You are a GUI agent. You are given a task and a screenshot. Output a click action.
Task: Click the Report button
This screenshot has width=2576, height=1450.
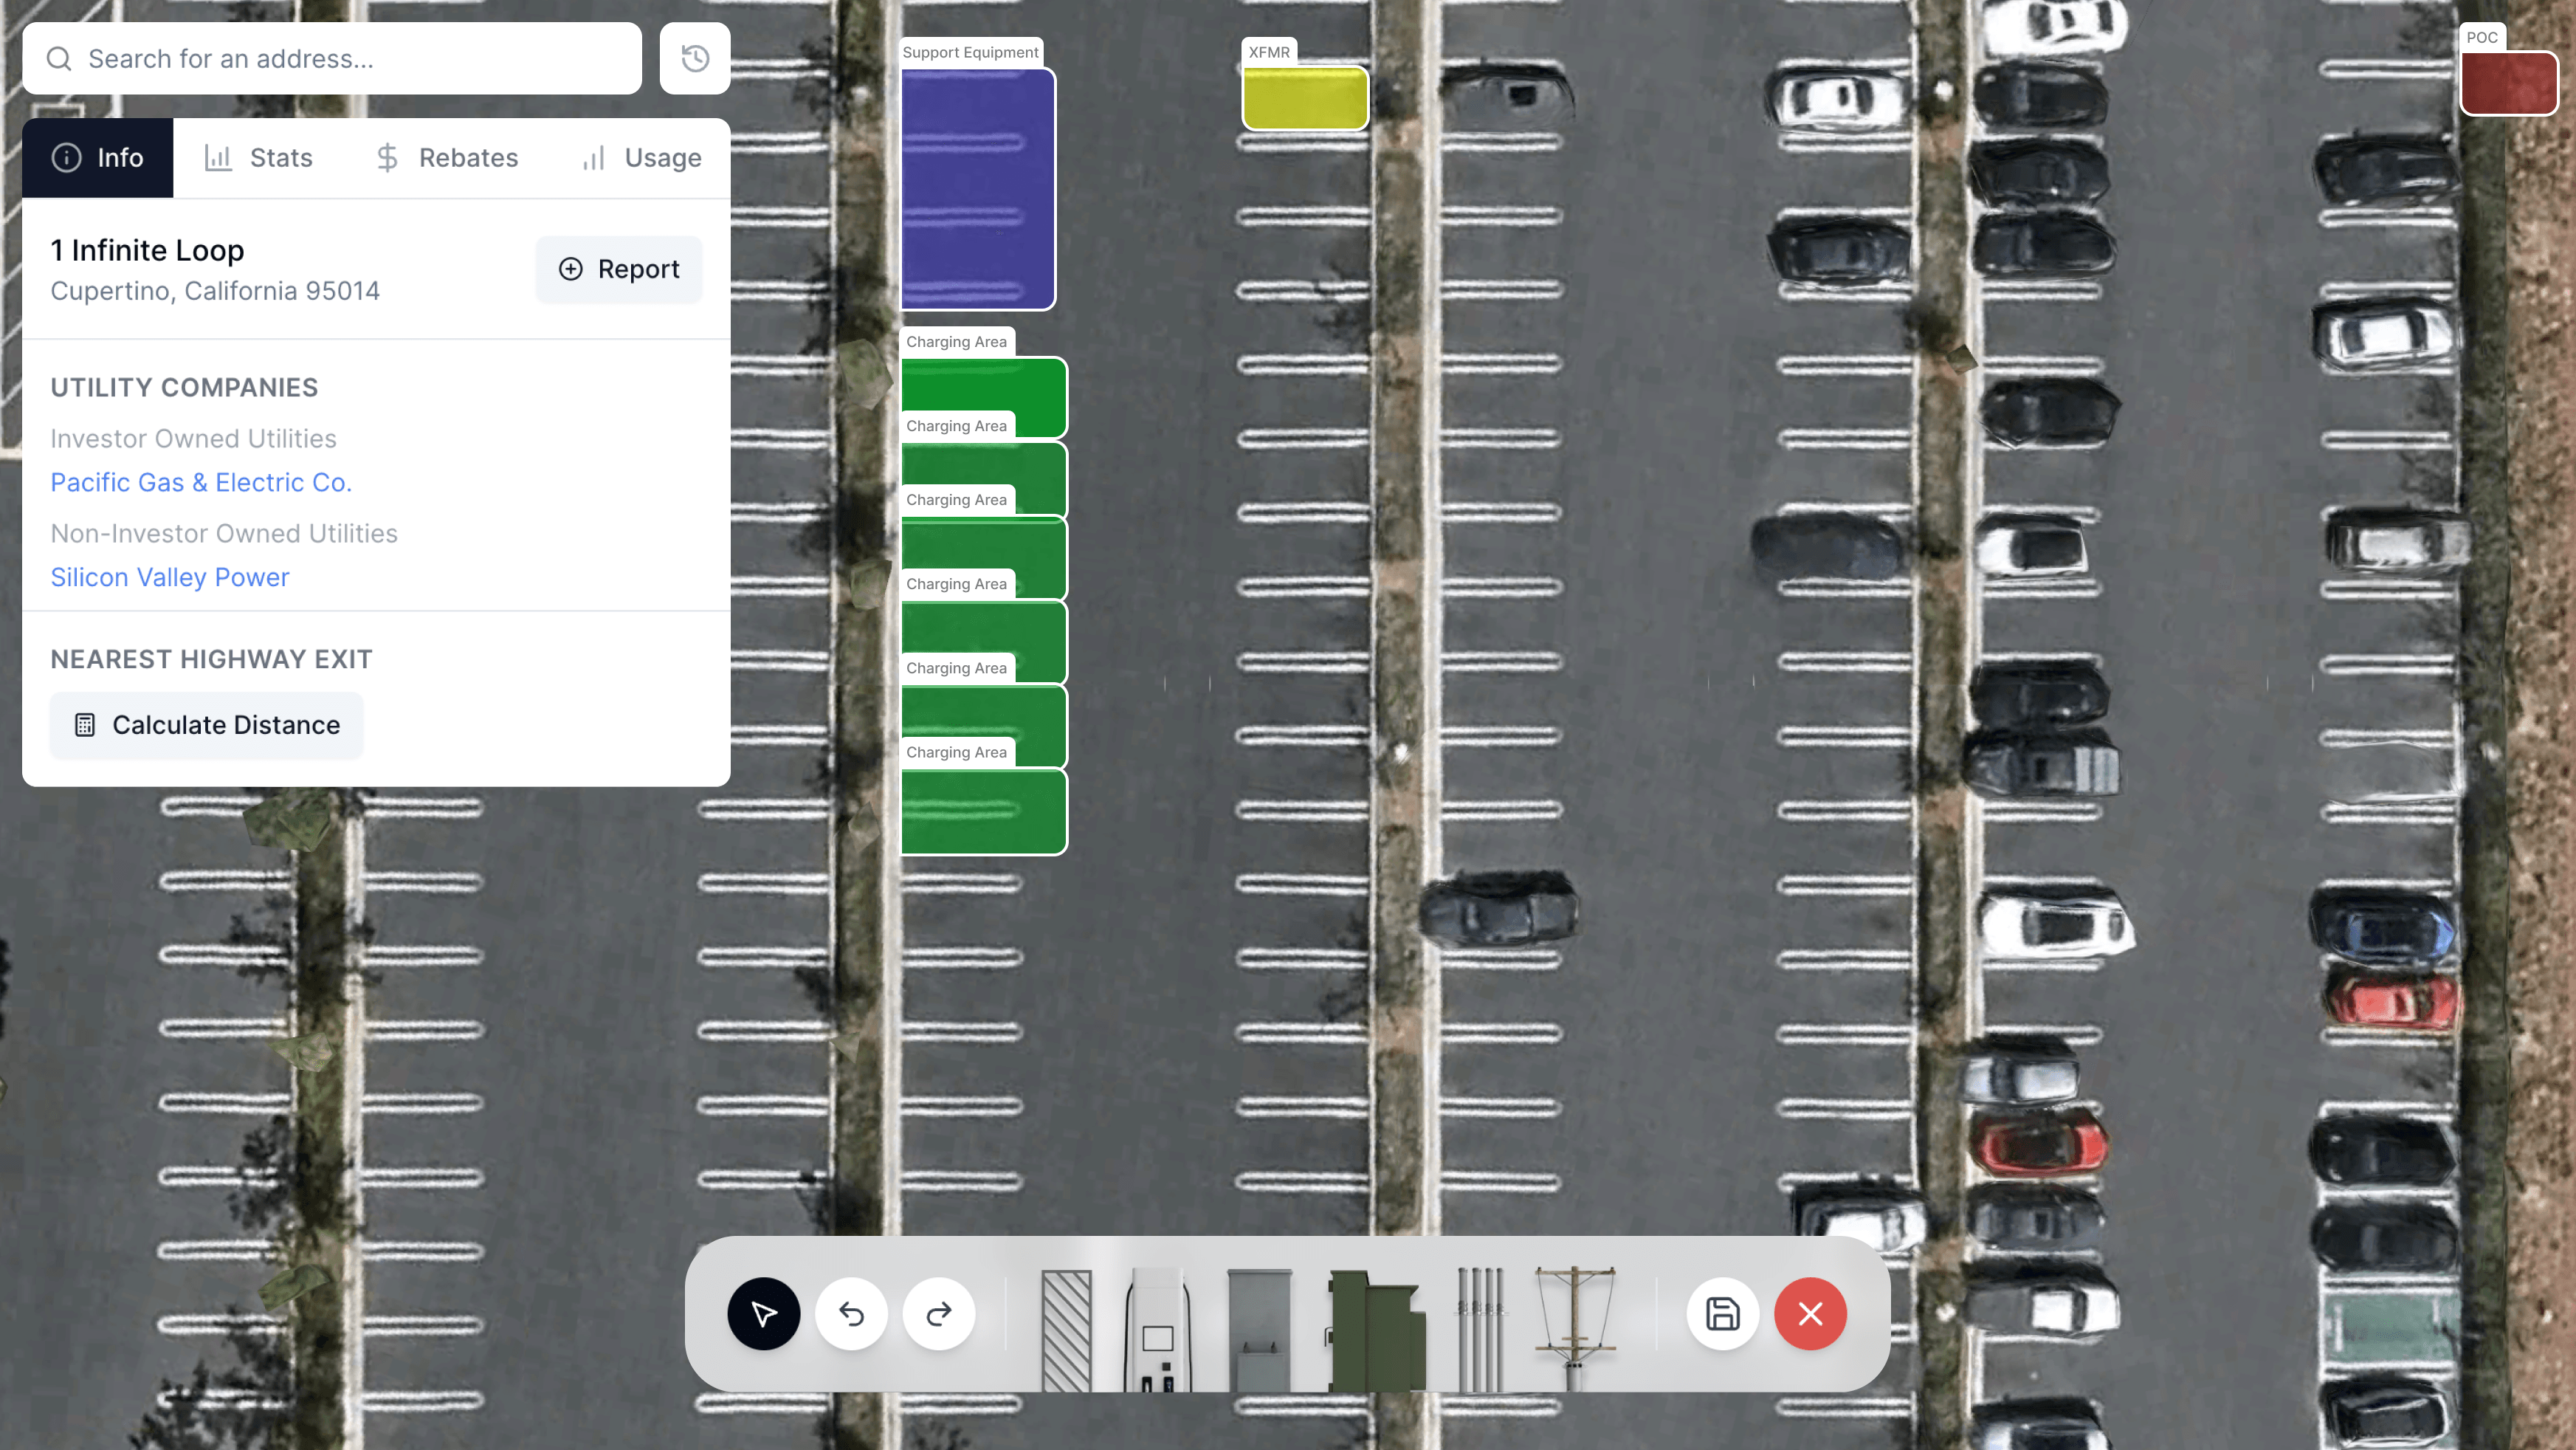pos(618,269)
